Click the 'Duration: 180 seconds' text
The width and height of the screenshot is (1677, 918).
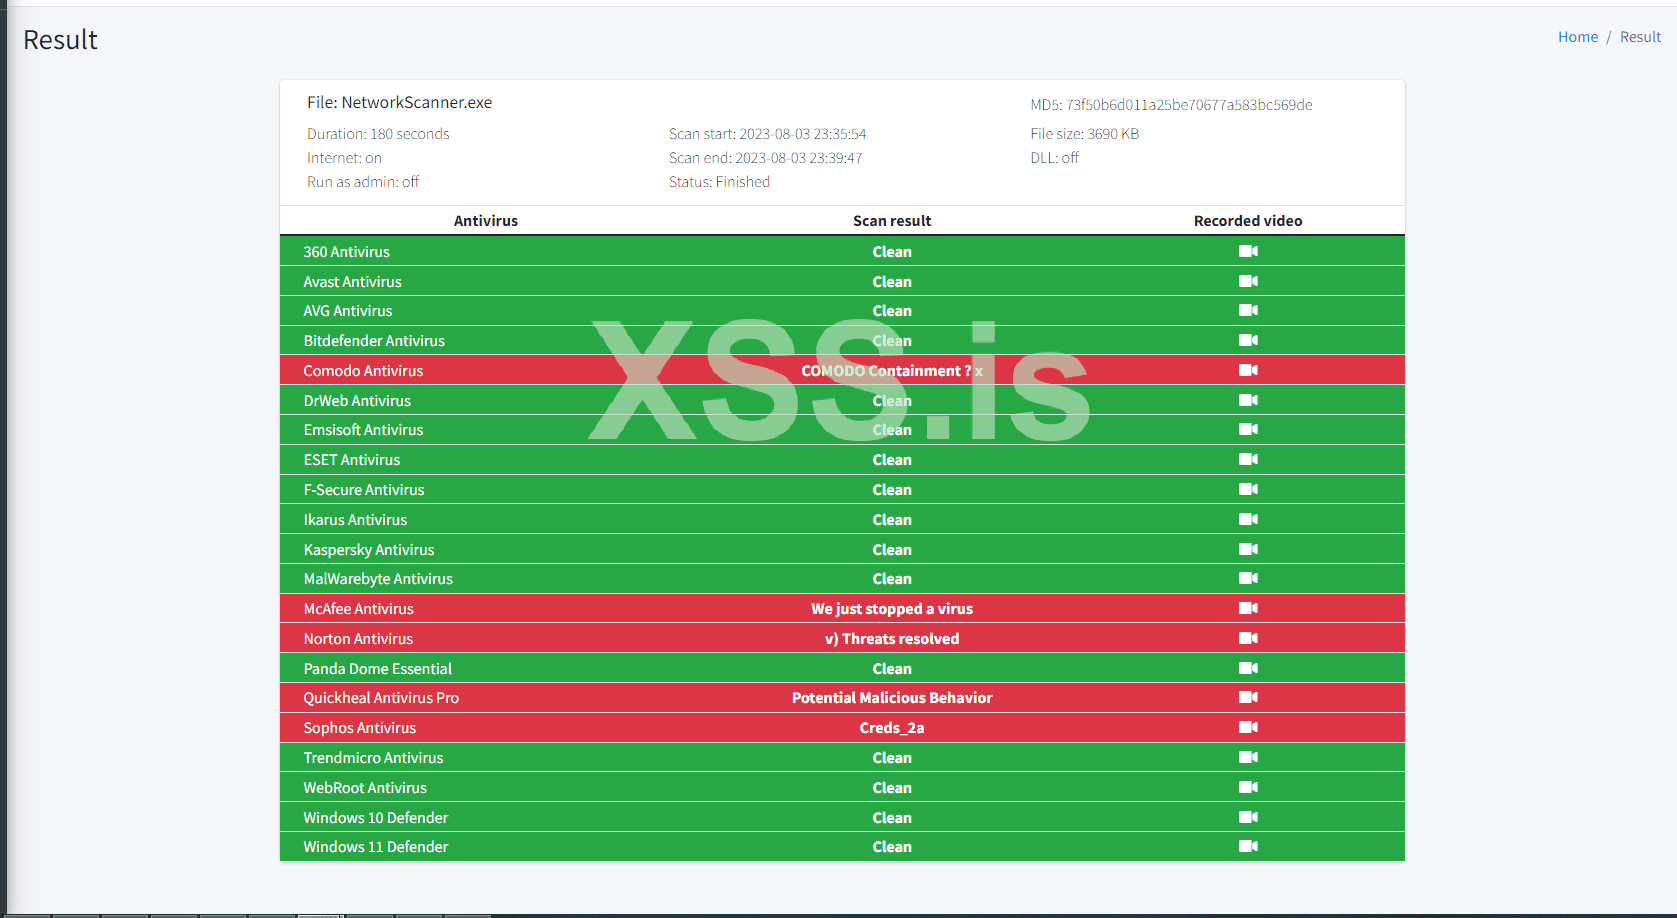(378, 134)
